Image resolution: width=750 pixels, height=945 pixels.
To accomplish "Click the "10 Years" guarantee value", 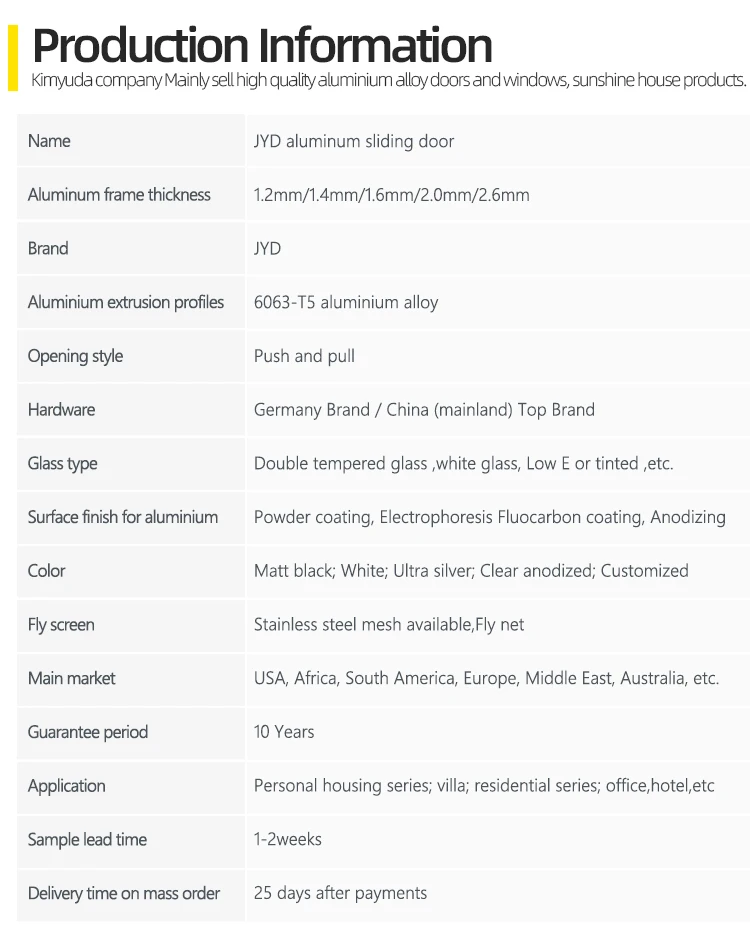I will pyautogui.click(x=284, y=732).
